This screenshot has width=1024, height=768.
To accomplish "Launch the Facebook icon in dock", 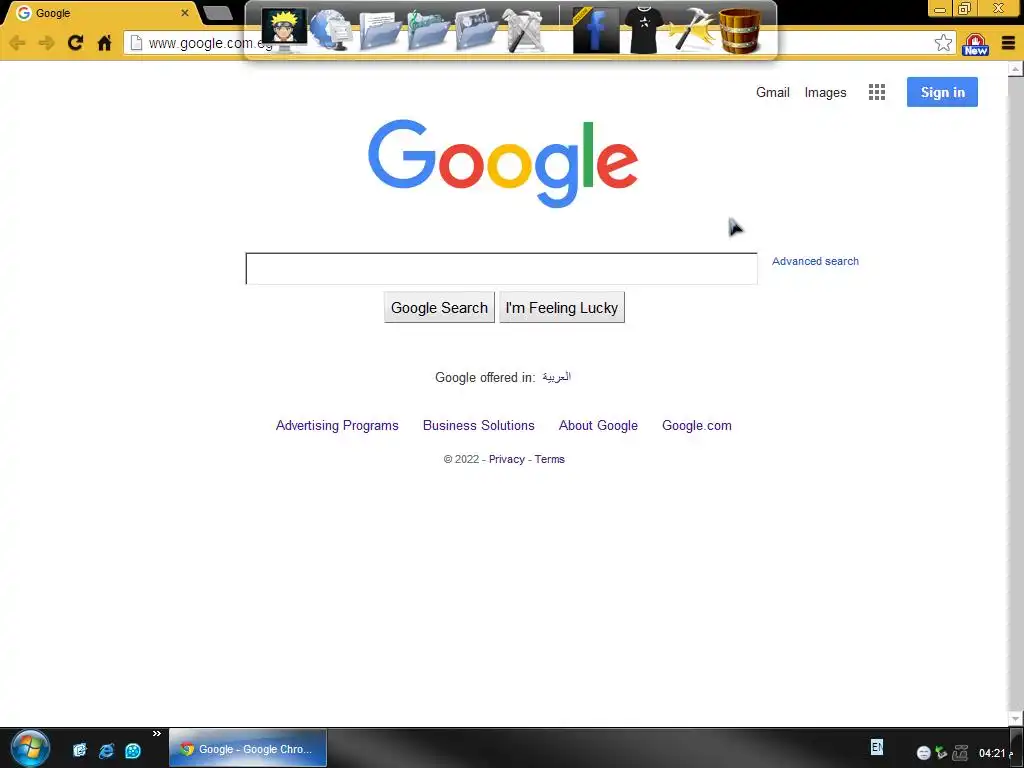I will tap(595, 30).
